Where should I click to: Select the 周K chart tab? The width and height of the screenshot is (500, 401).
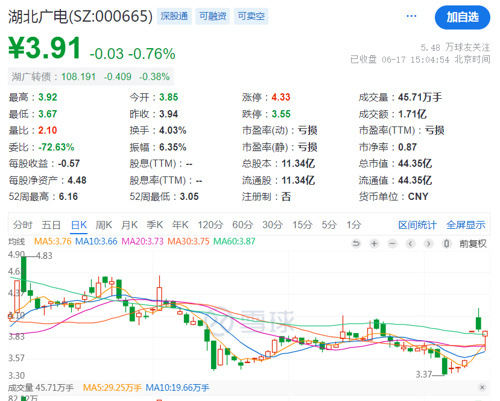tap(104, 225)
